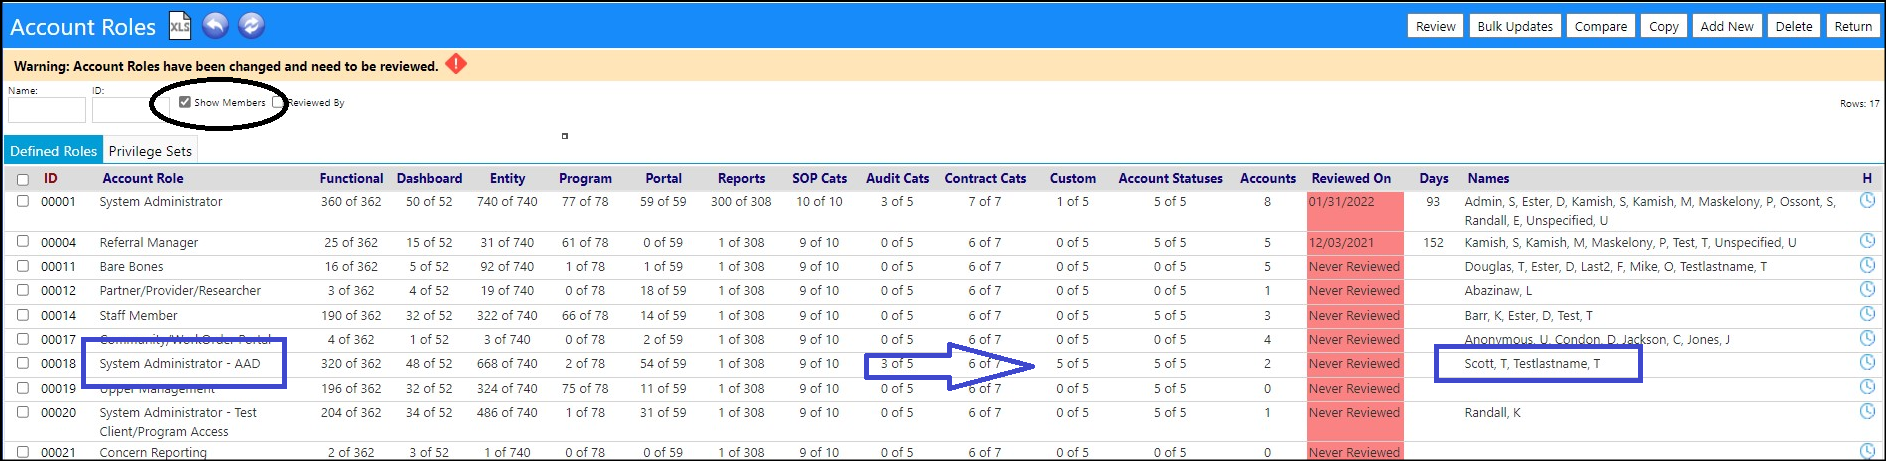Screen dimensions: 1886x461
Task: Open history clock for Upper Management row
Action: click(1867, 387)
